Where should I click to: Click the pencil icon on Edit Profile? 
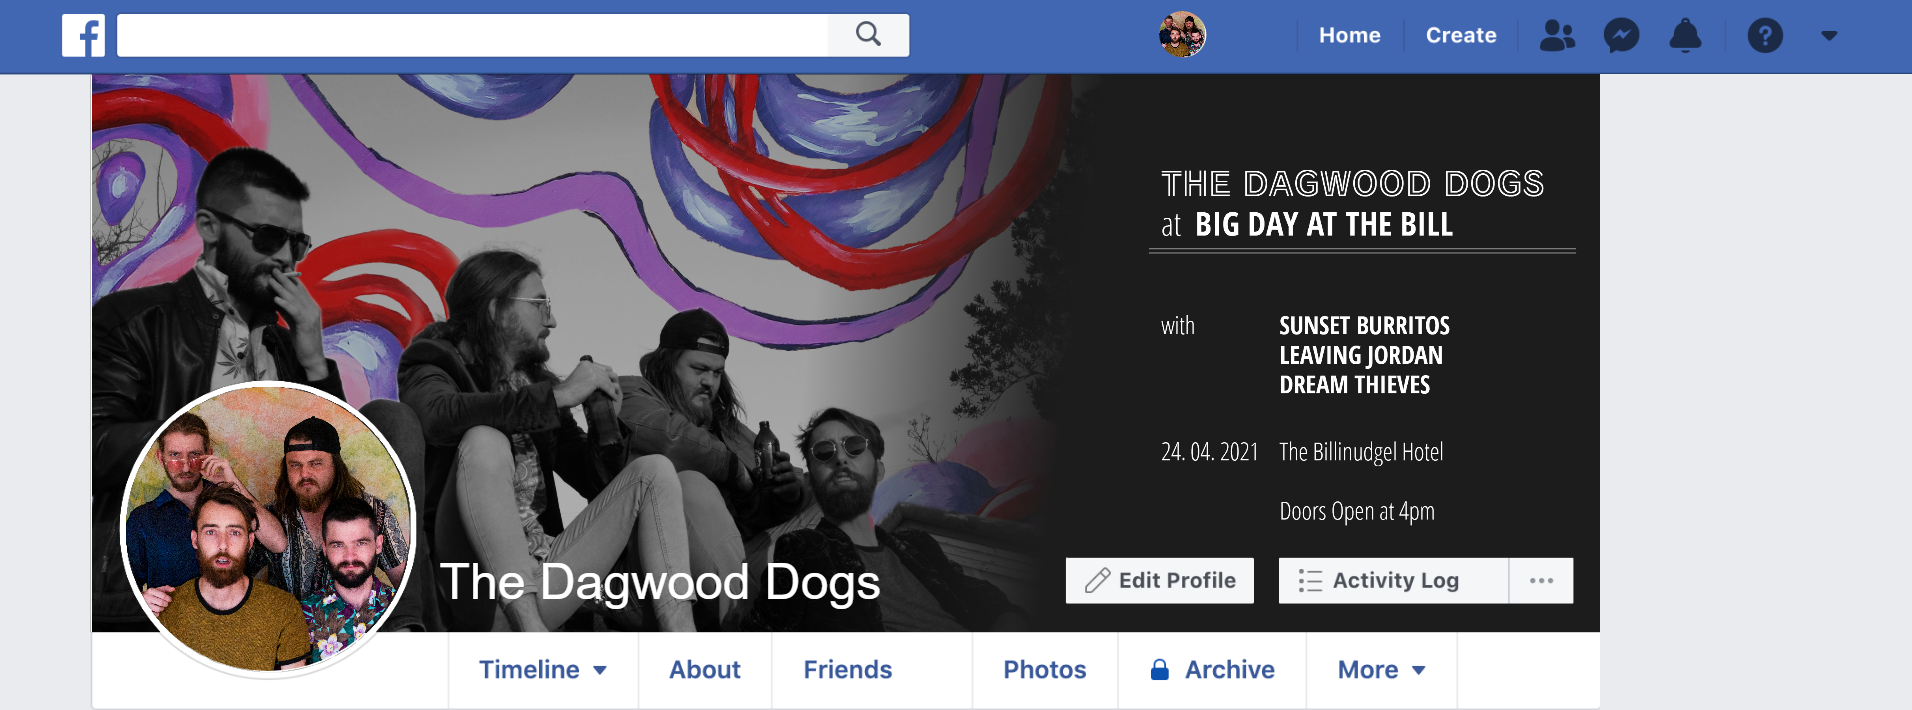pyautogui.click(x=1097, y=580)
